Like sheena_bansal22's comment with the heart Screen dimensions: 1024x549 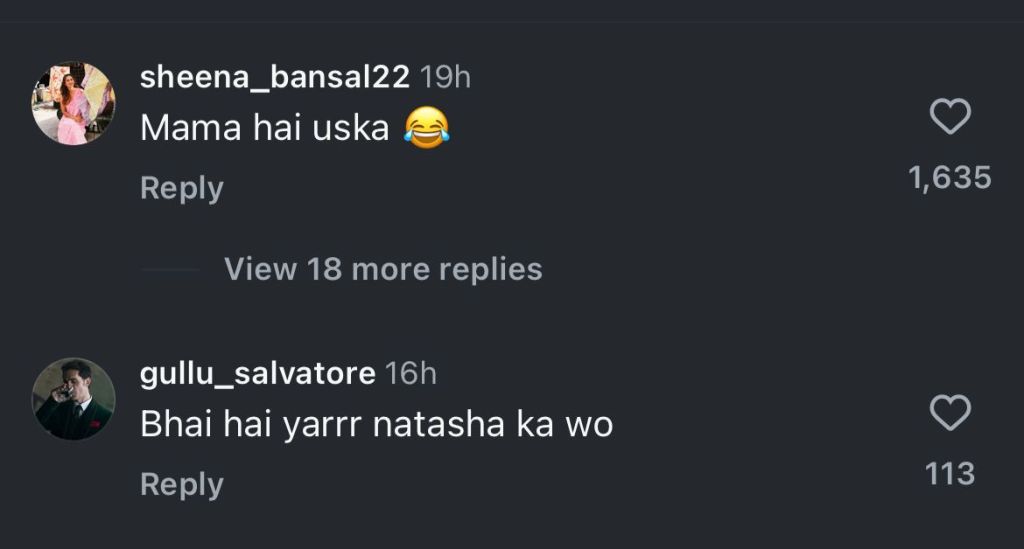[x=950, y=119]
